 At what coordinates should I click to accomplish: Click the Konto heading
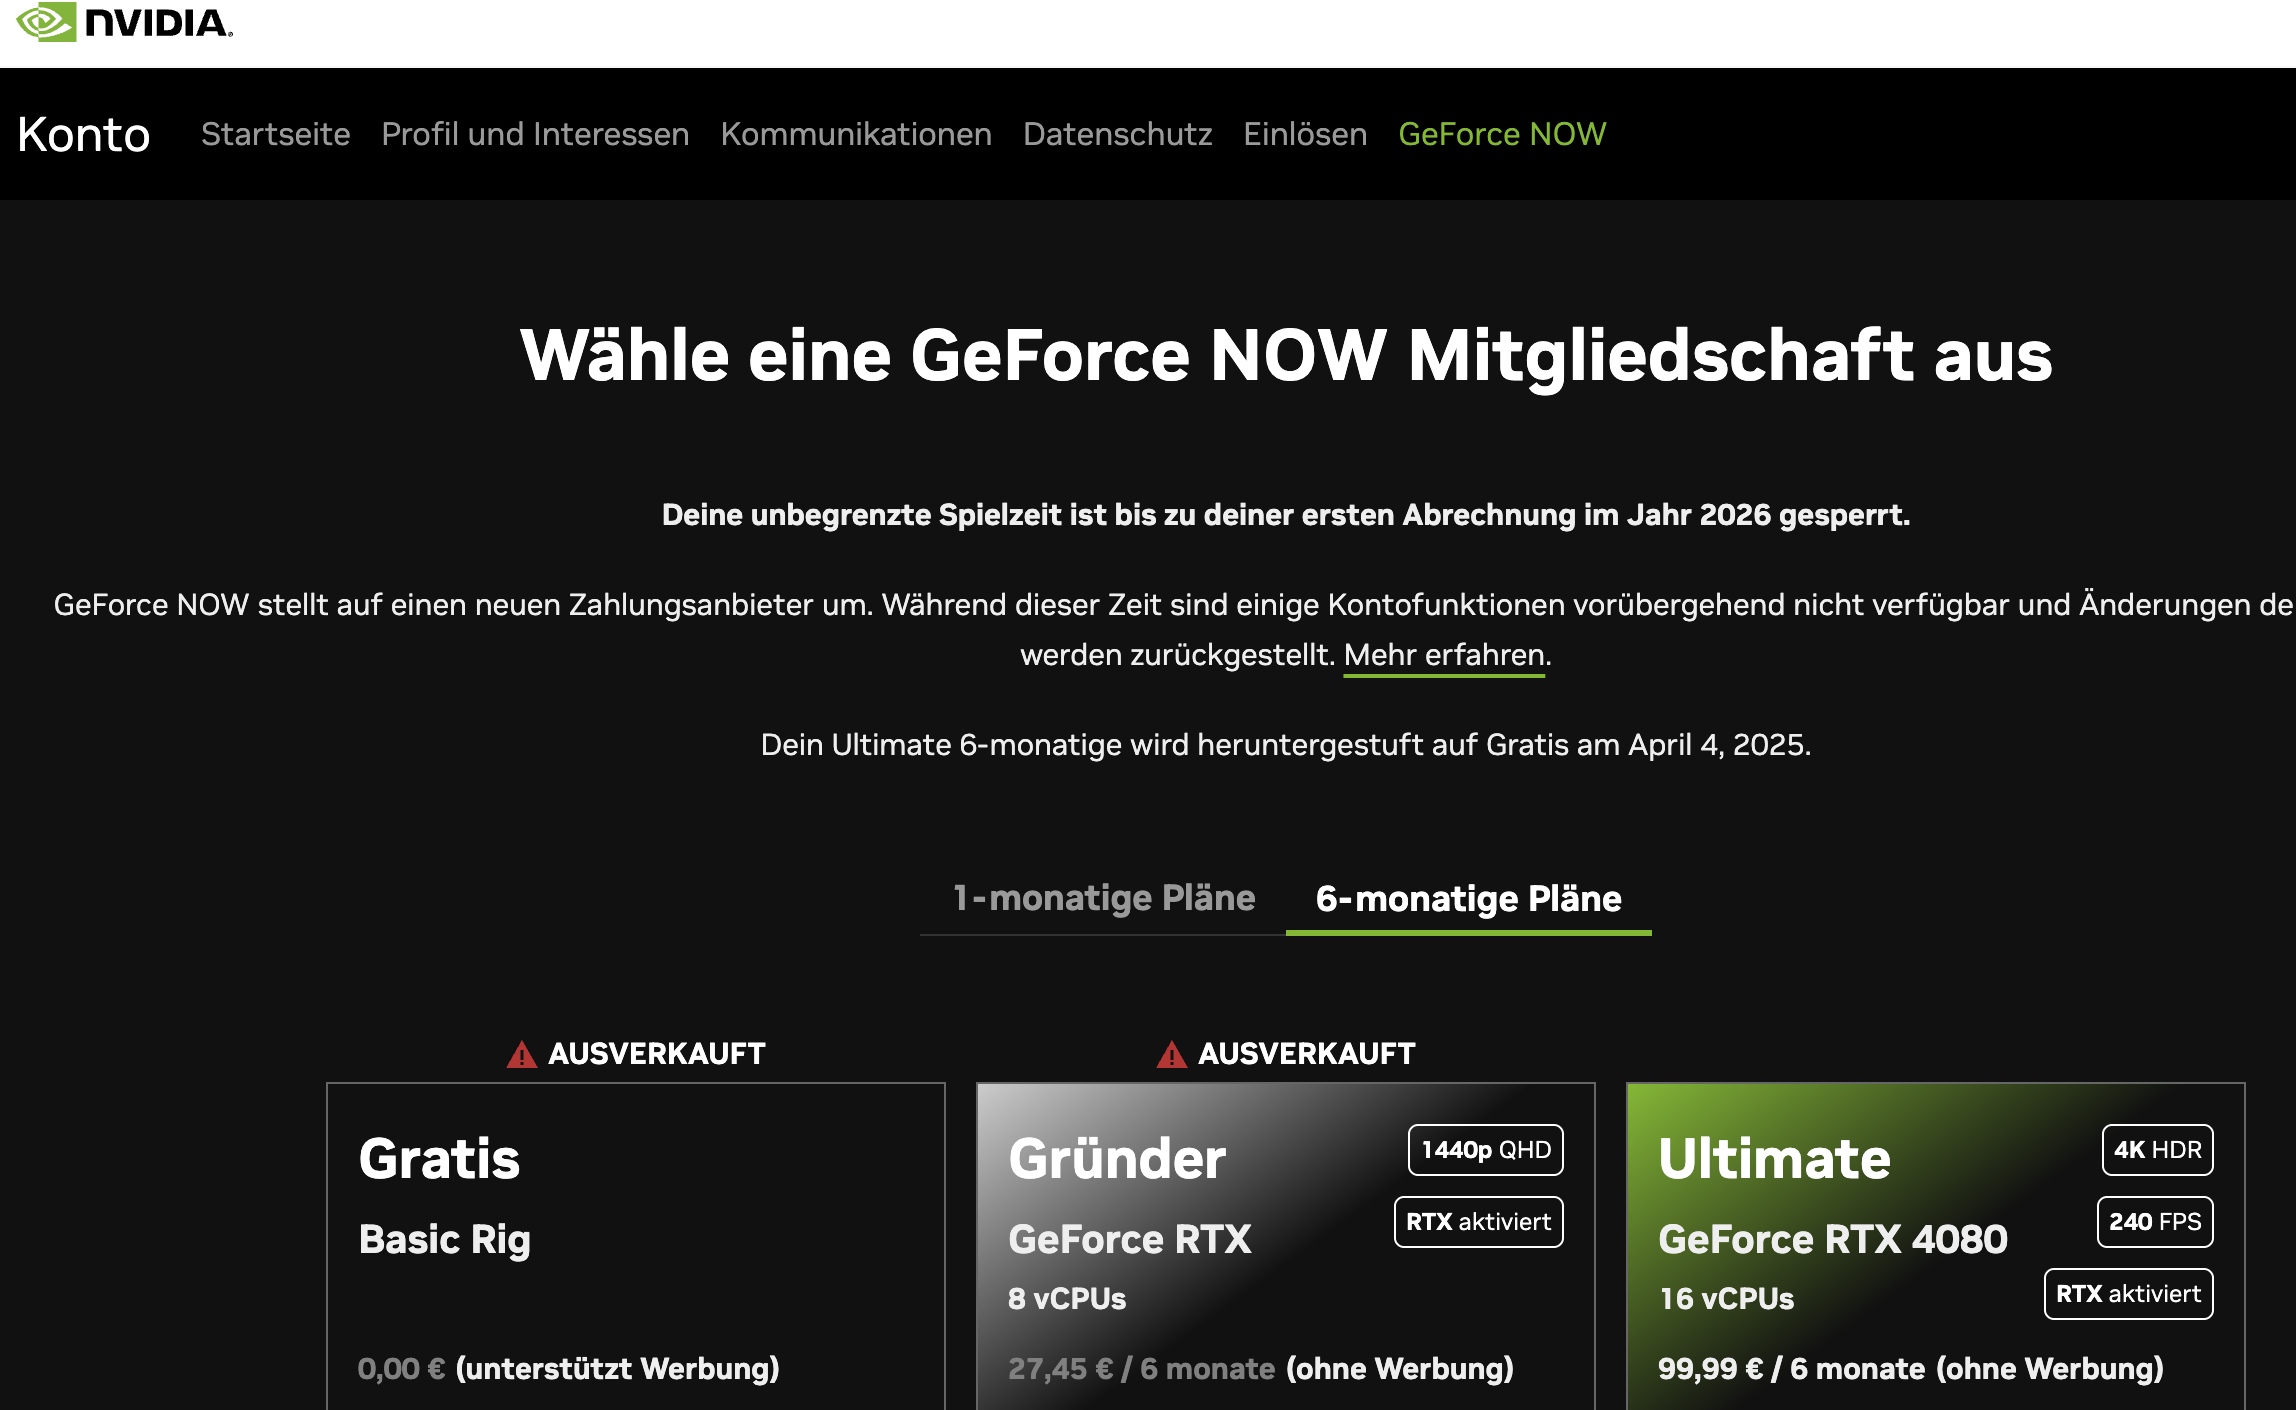point(84,134)
